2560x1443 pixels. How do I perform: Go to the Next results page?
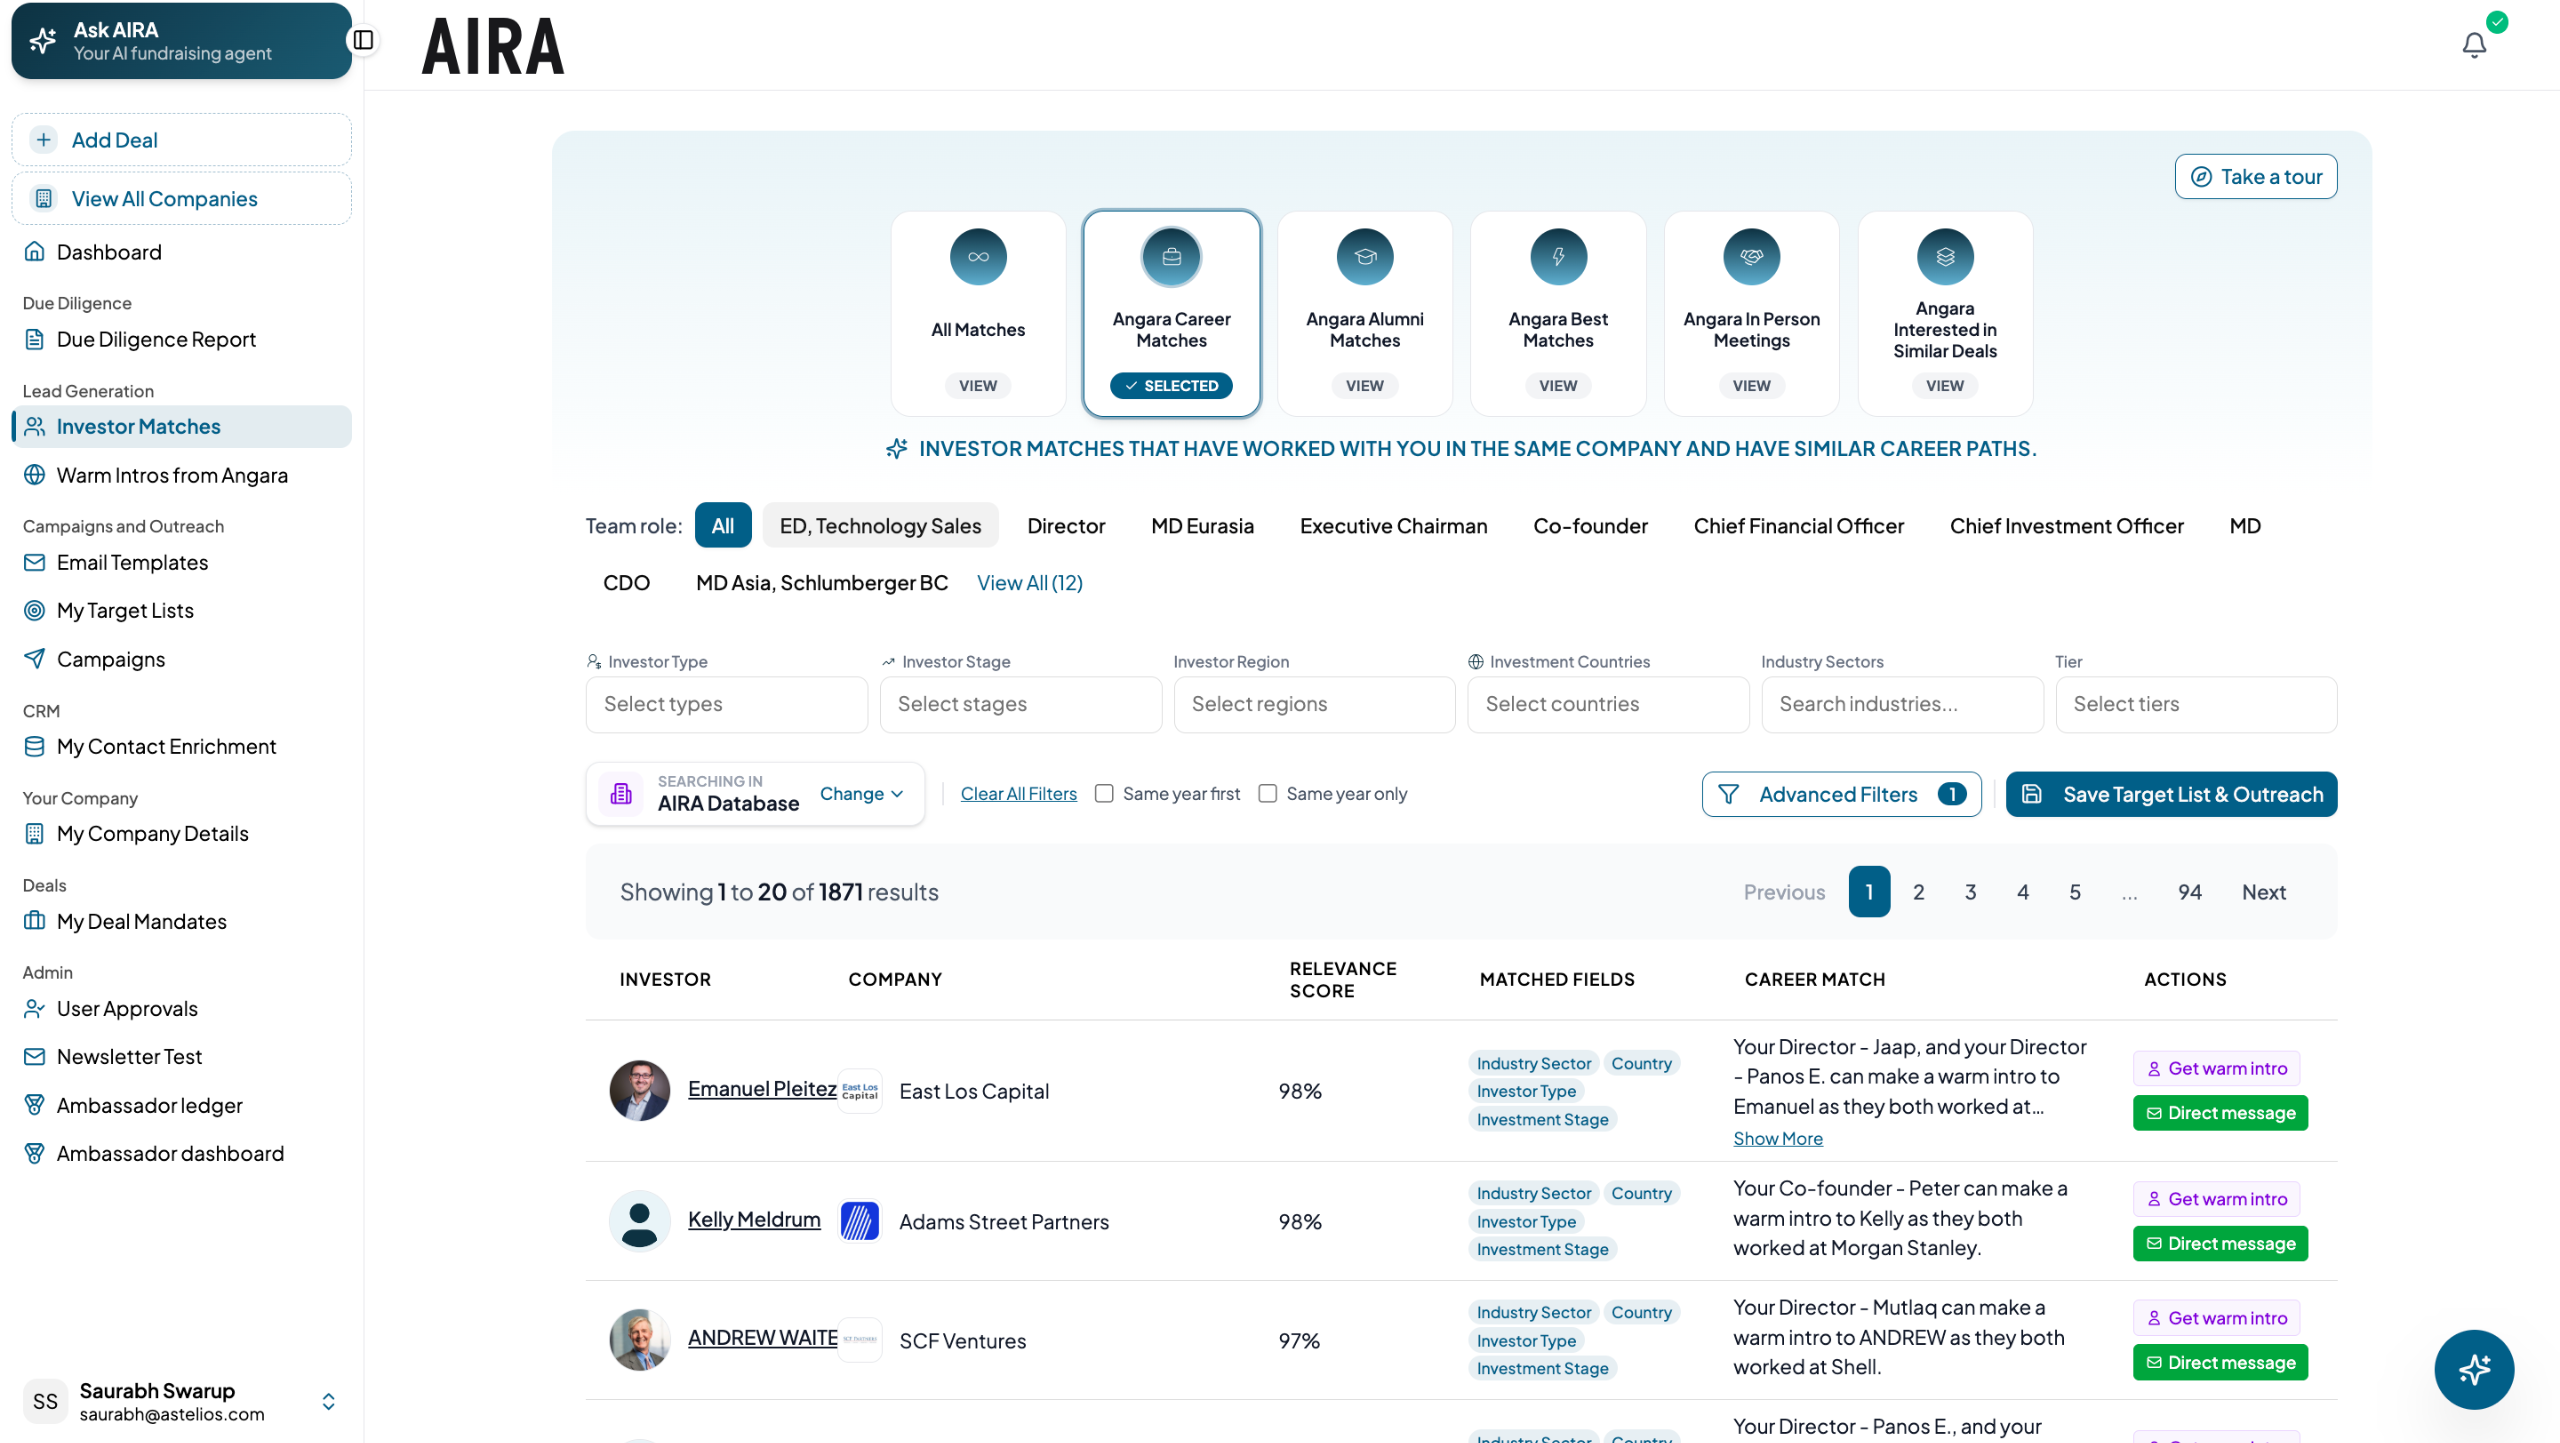2263,891
